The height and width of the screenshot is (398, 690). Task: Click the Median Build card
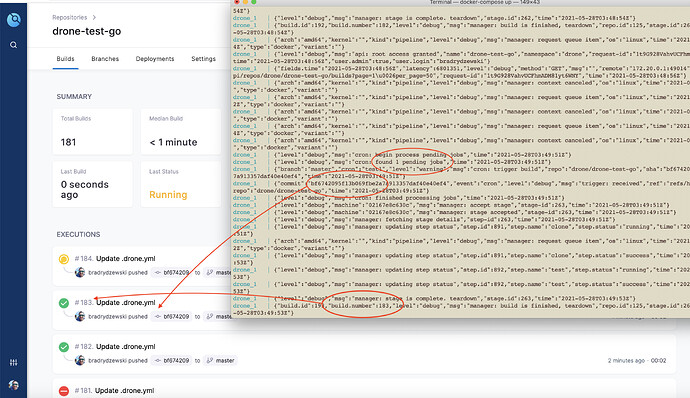181,132
